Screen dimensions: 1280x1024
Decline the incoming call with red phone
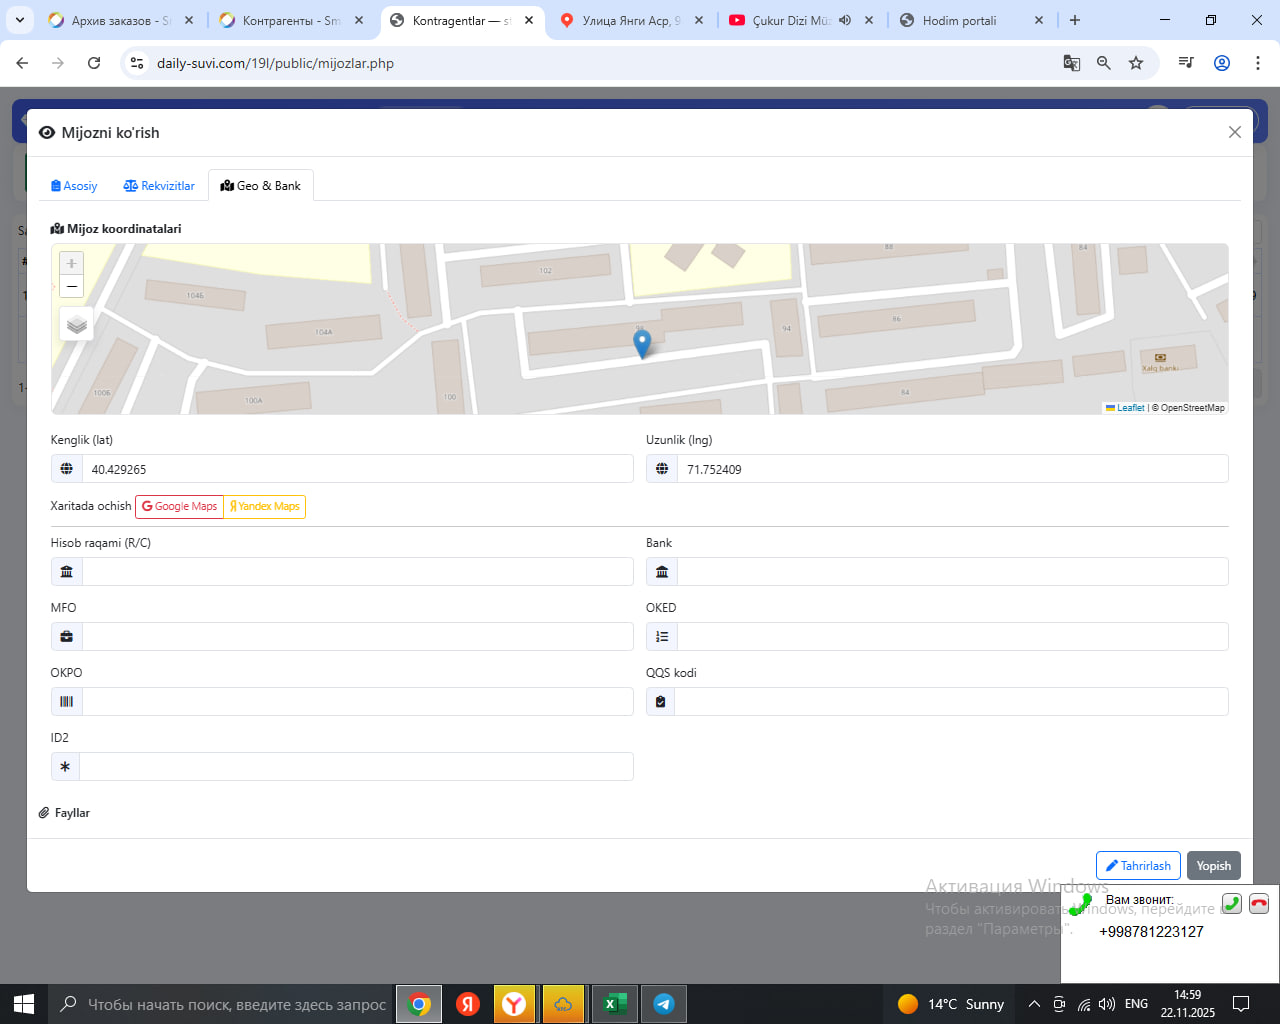pyautogui.click(x=1259, y=903)
